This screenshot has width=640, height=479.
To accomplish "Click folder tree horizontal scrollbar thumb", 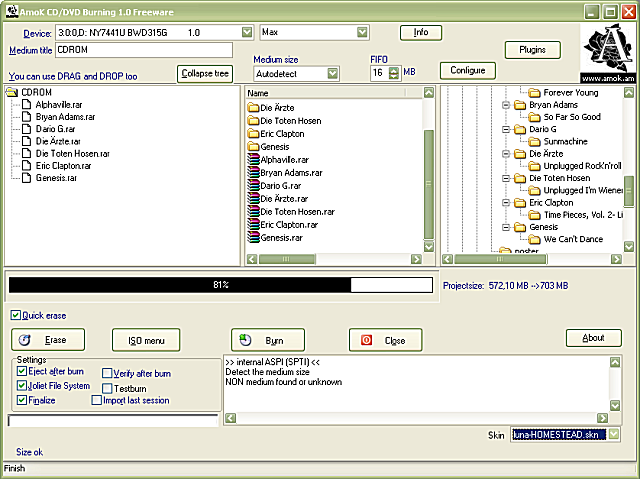I will [x=500, y=259].
